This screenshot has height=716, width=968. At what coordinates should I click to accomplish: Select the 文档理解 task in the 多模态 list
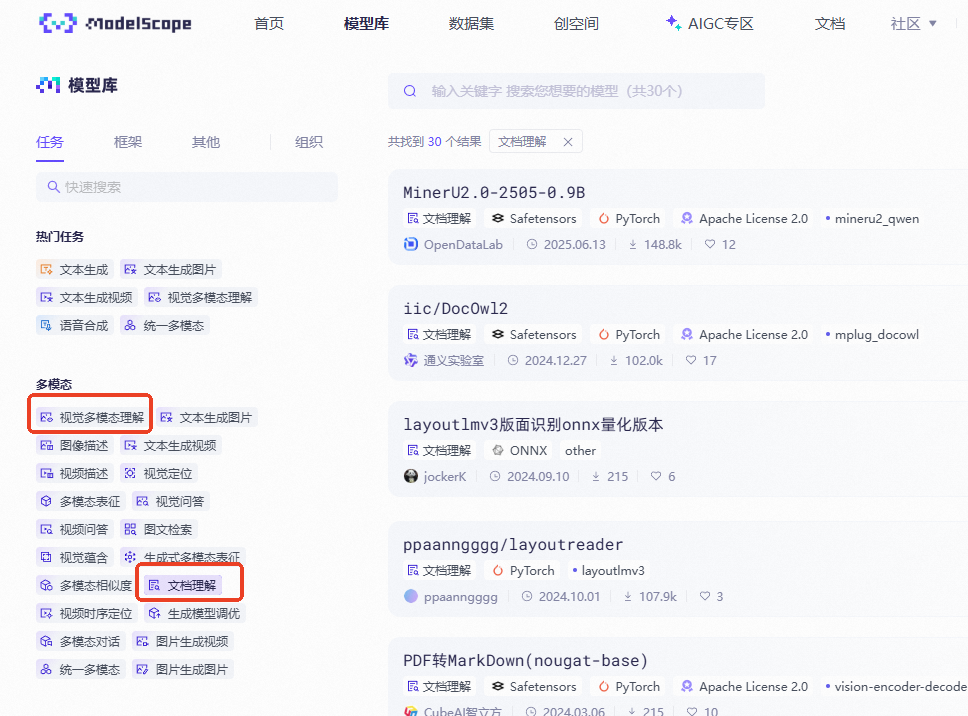[x=183, y=585]
